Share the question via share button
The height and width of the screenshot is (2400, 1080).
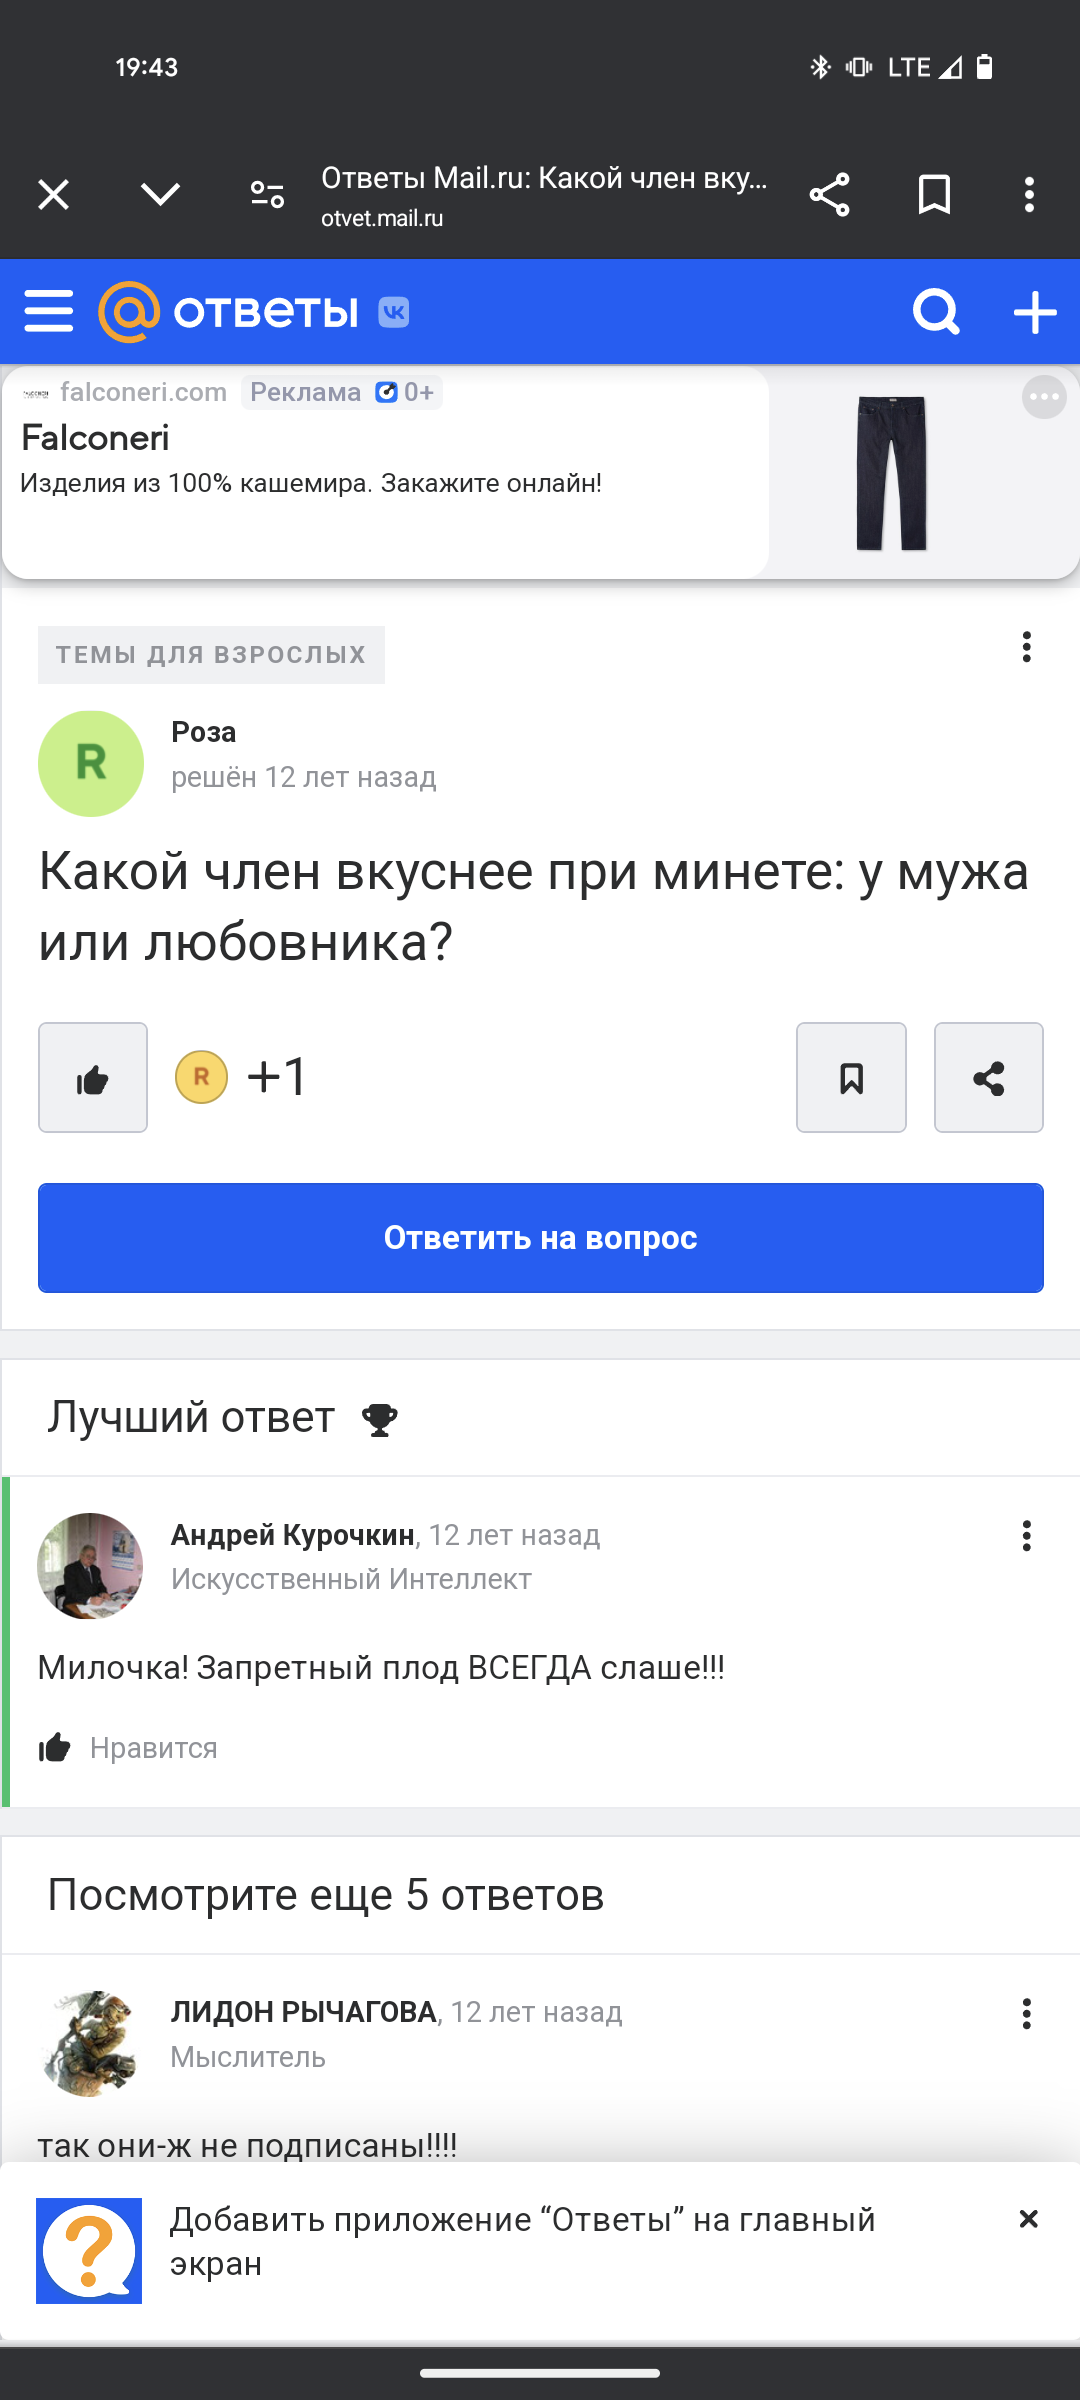[988, 1078]
